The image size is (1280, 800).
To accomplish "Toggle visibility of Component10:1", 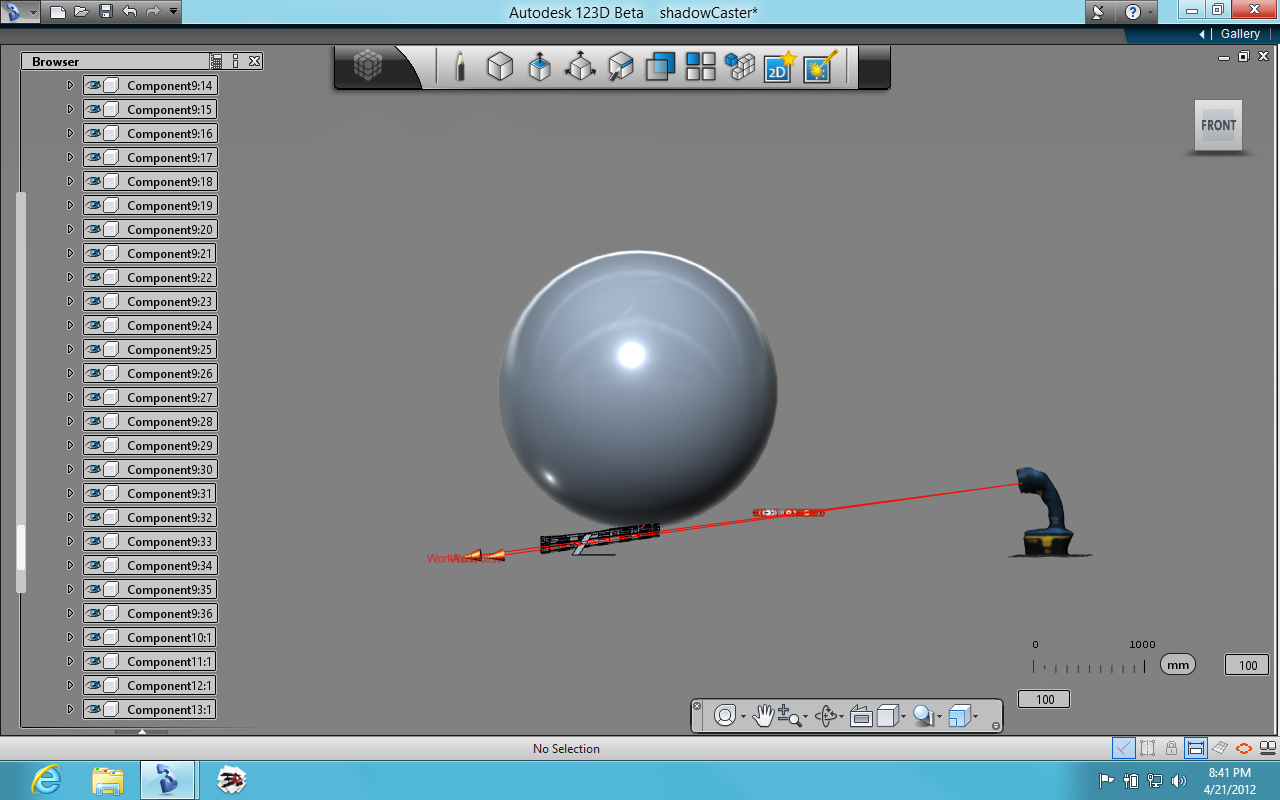I will coord(94,638).
